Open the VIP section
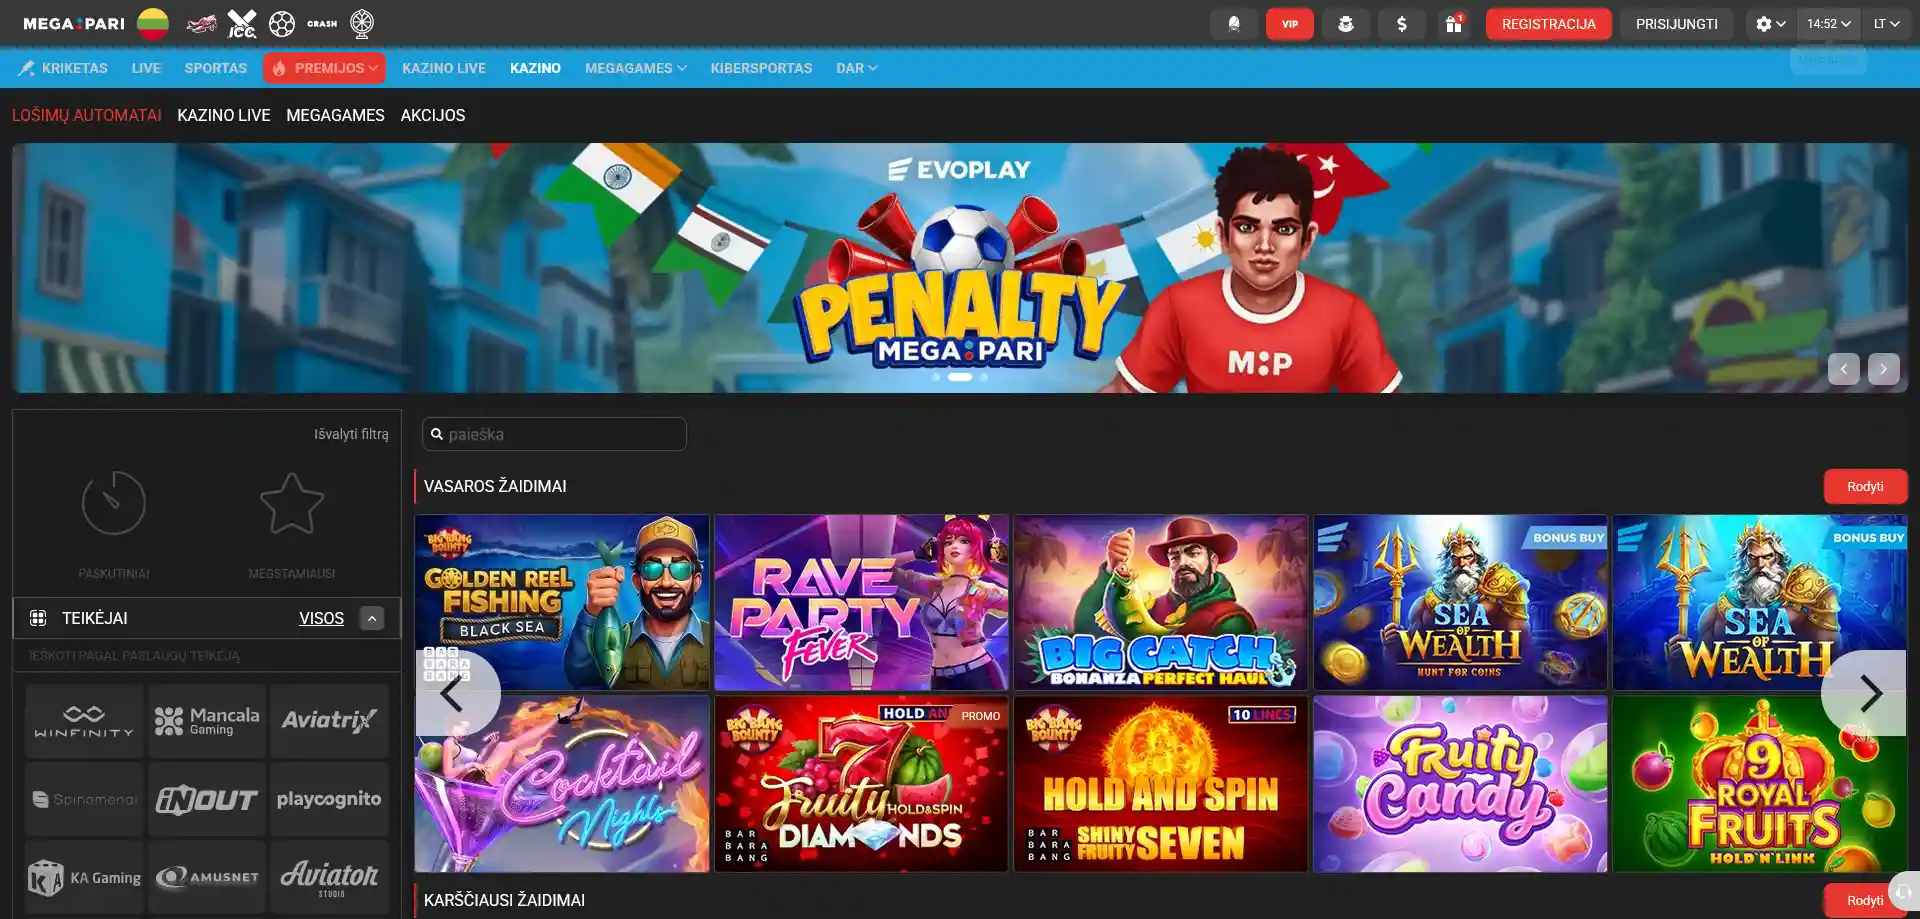The height and width of the screenshot is (919, 1920). tap(1290, 24)
